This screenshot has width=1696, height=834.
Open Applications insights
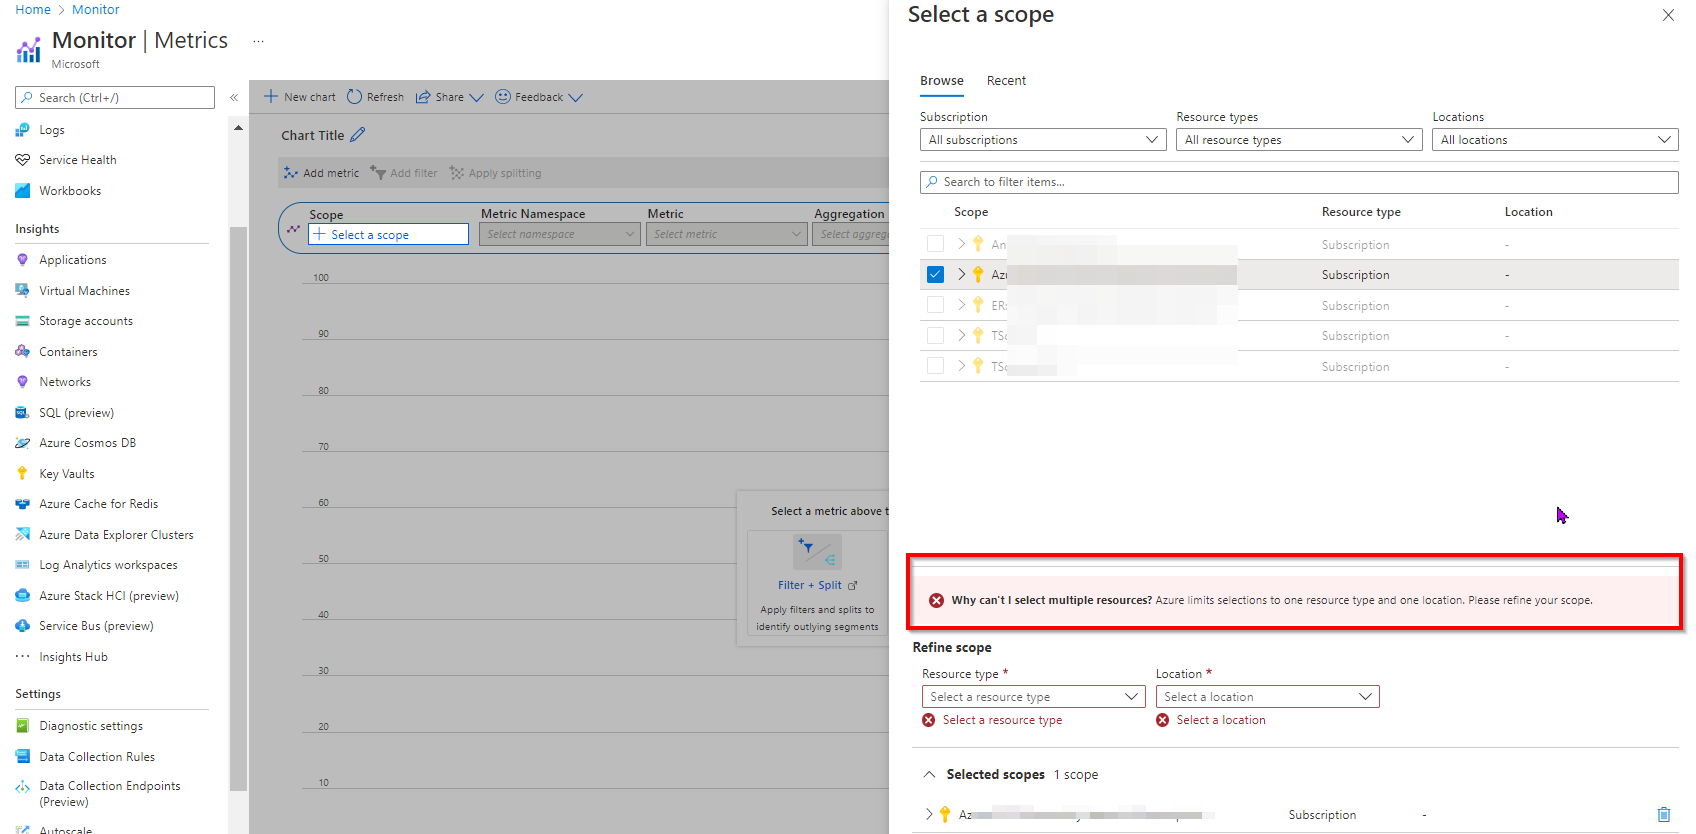(x=72, y=260)
